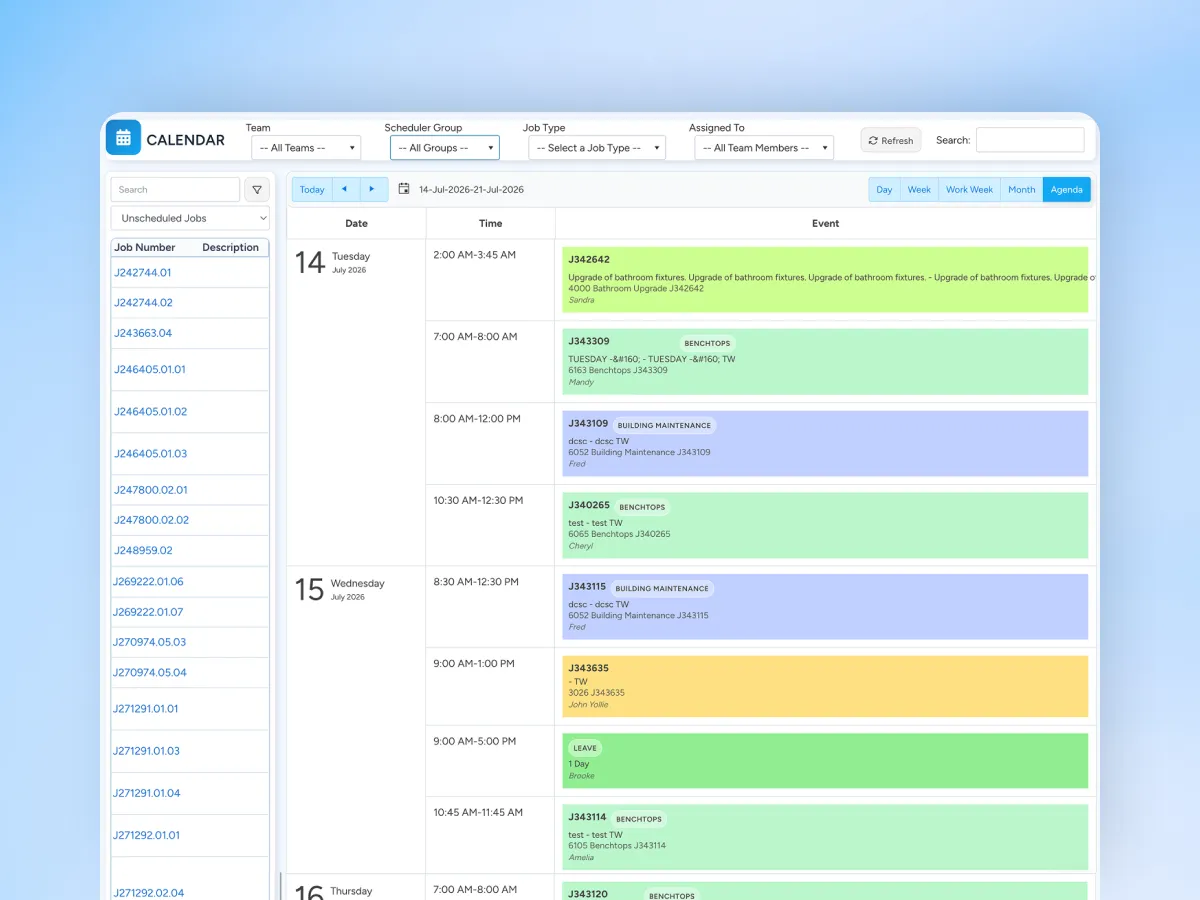This screenshot has height=900, width=1200.
Task: Open job link J271292.02.04
Action: click(x=149, y=892)
